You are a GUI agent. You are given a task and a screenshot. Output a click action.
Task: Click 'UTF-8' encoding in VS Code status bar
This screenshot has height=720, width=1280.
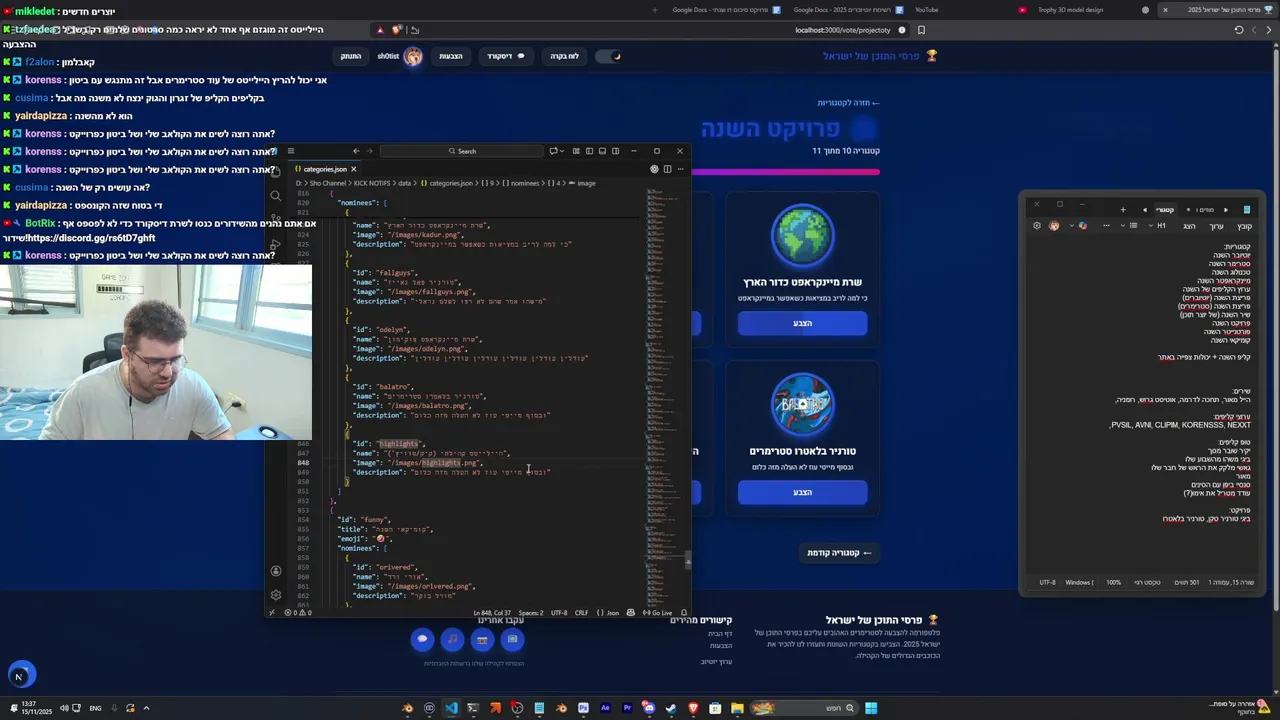[x=559, y=613]
